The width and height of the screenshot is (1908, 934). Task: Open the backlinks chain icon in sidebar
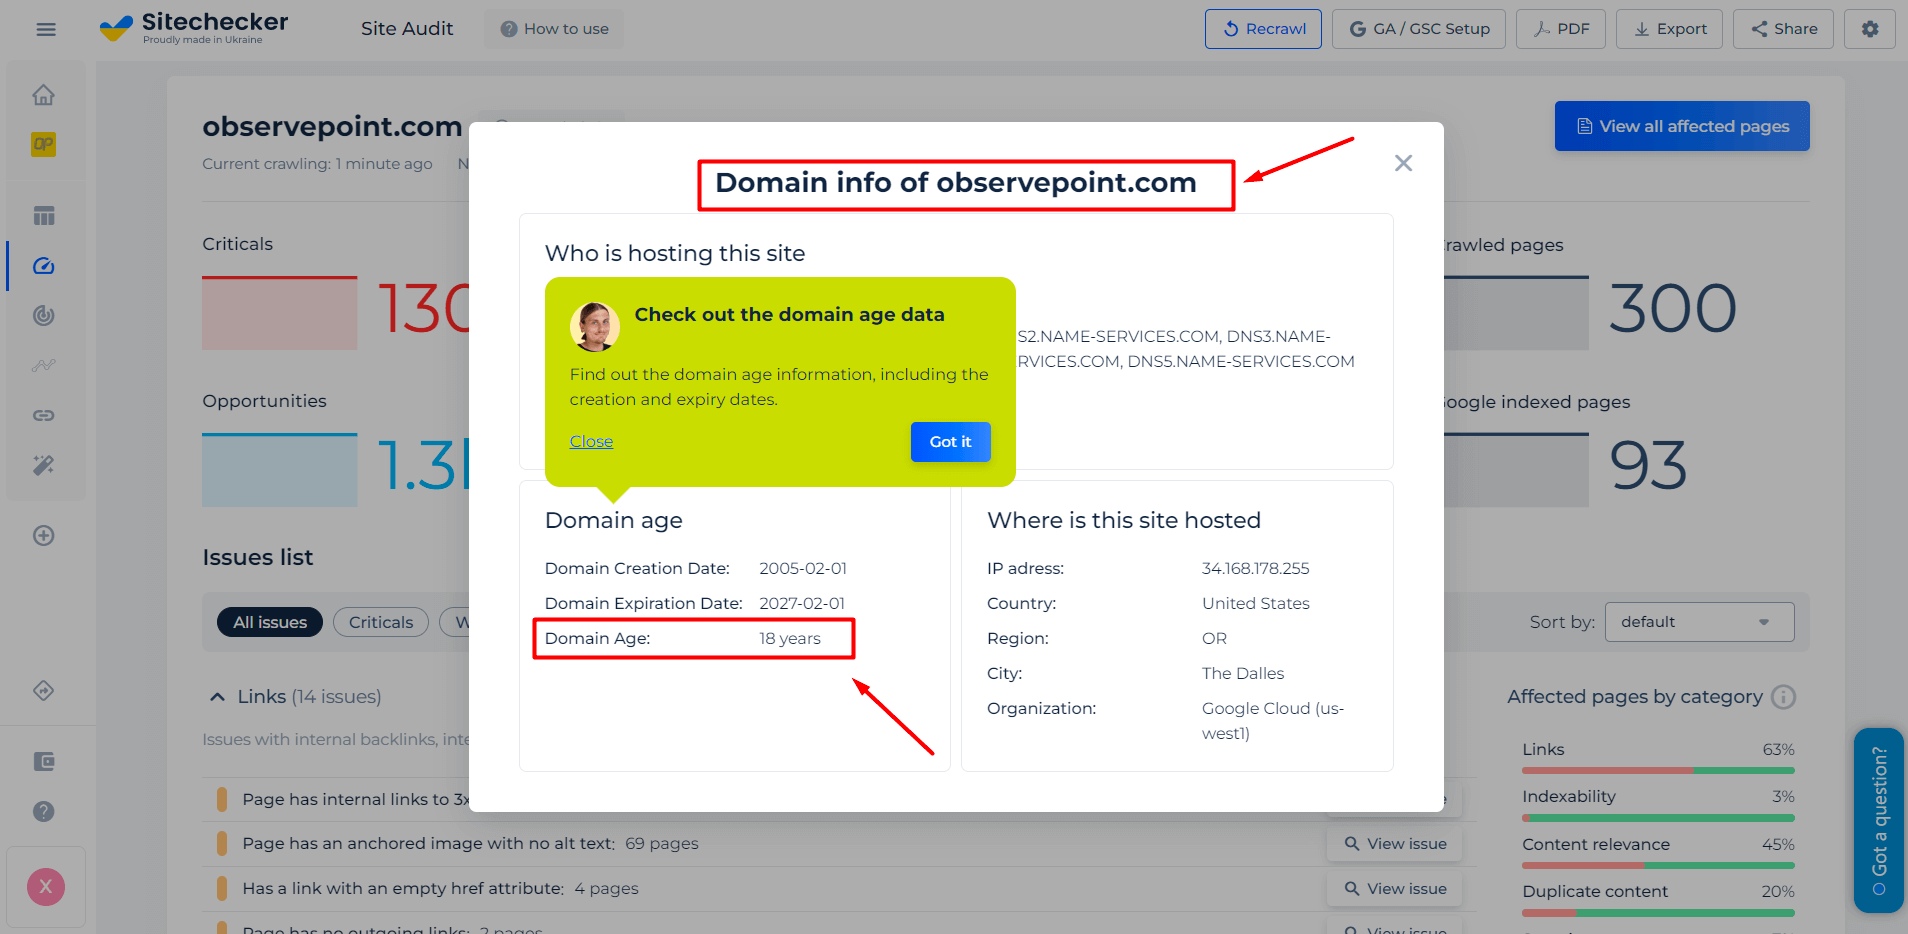43,415
